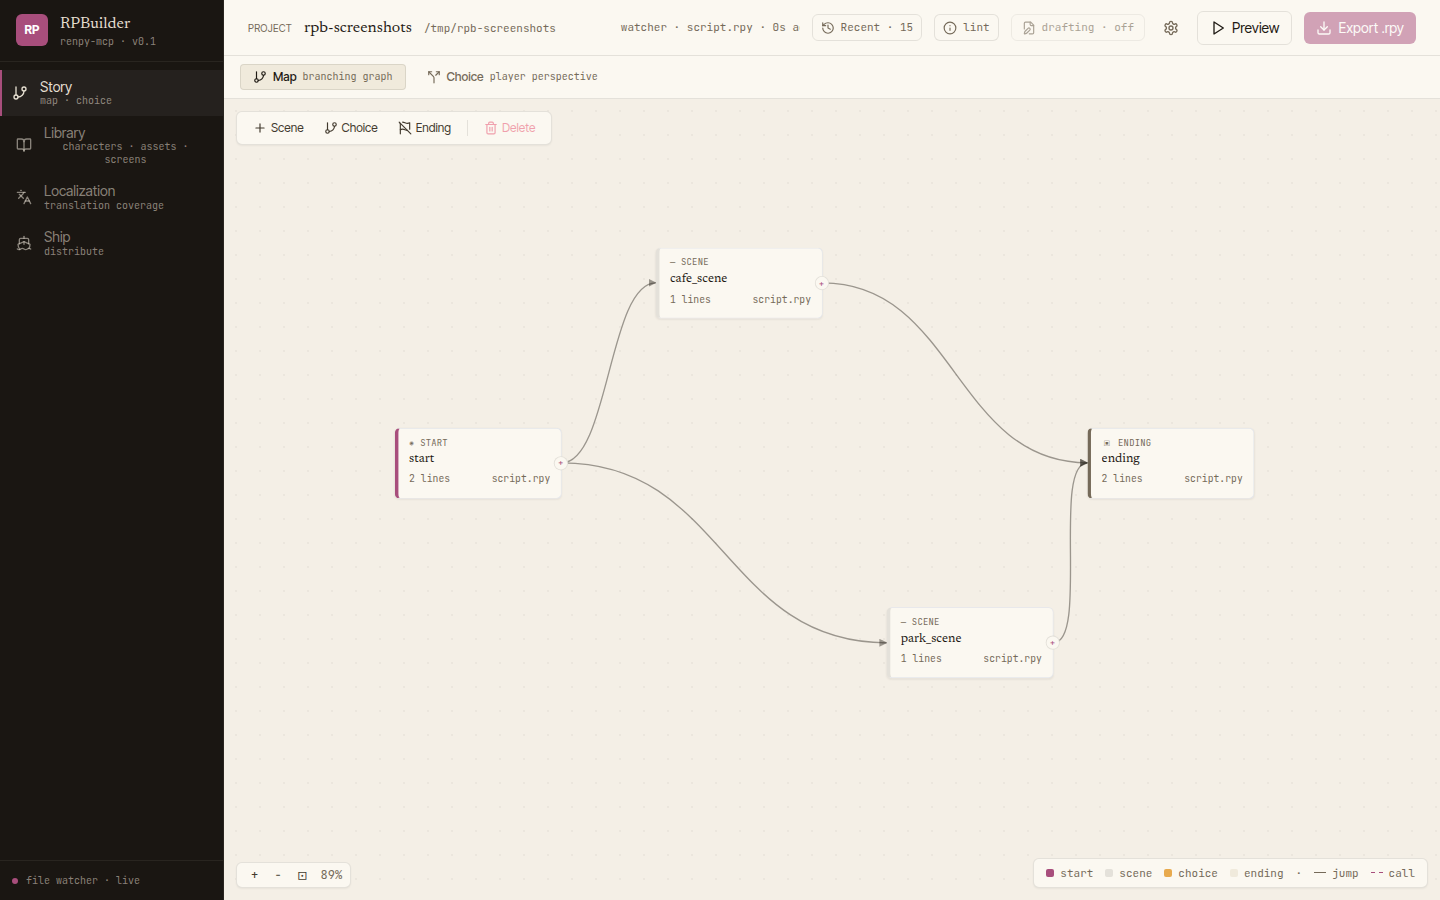Click the Library book icon
Screen dimensions: 1440x900
pos(24,145)
